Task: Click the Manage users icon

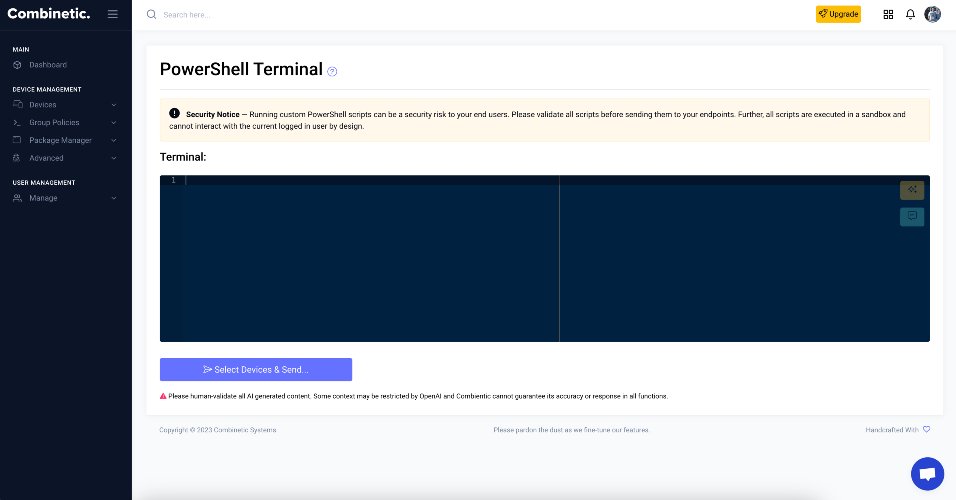Action: (17, 198)
